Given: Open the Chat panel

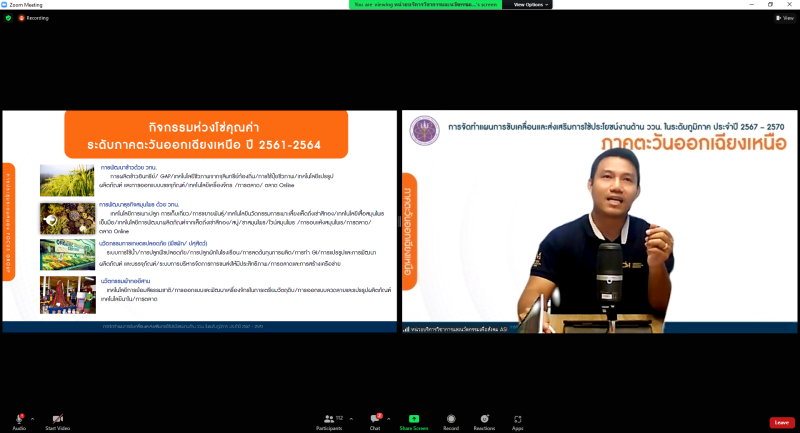Looking at the screenshot, I should pos(375,420).
